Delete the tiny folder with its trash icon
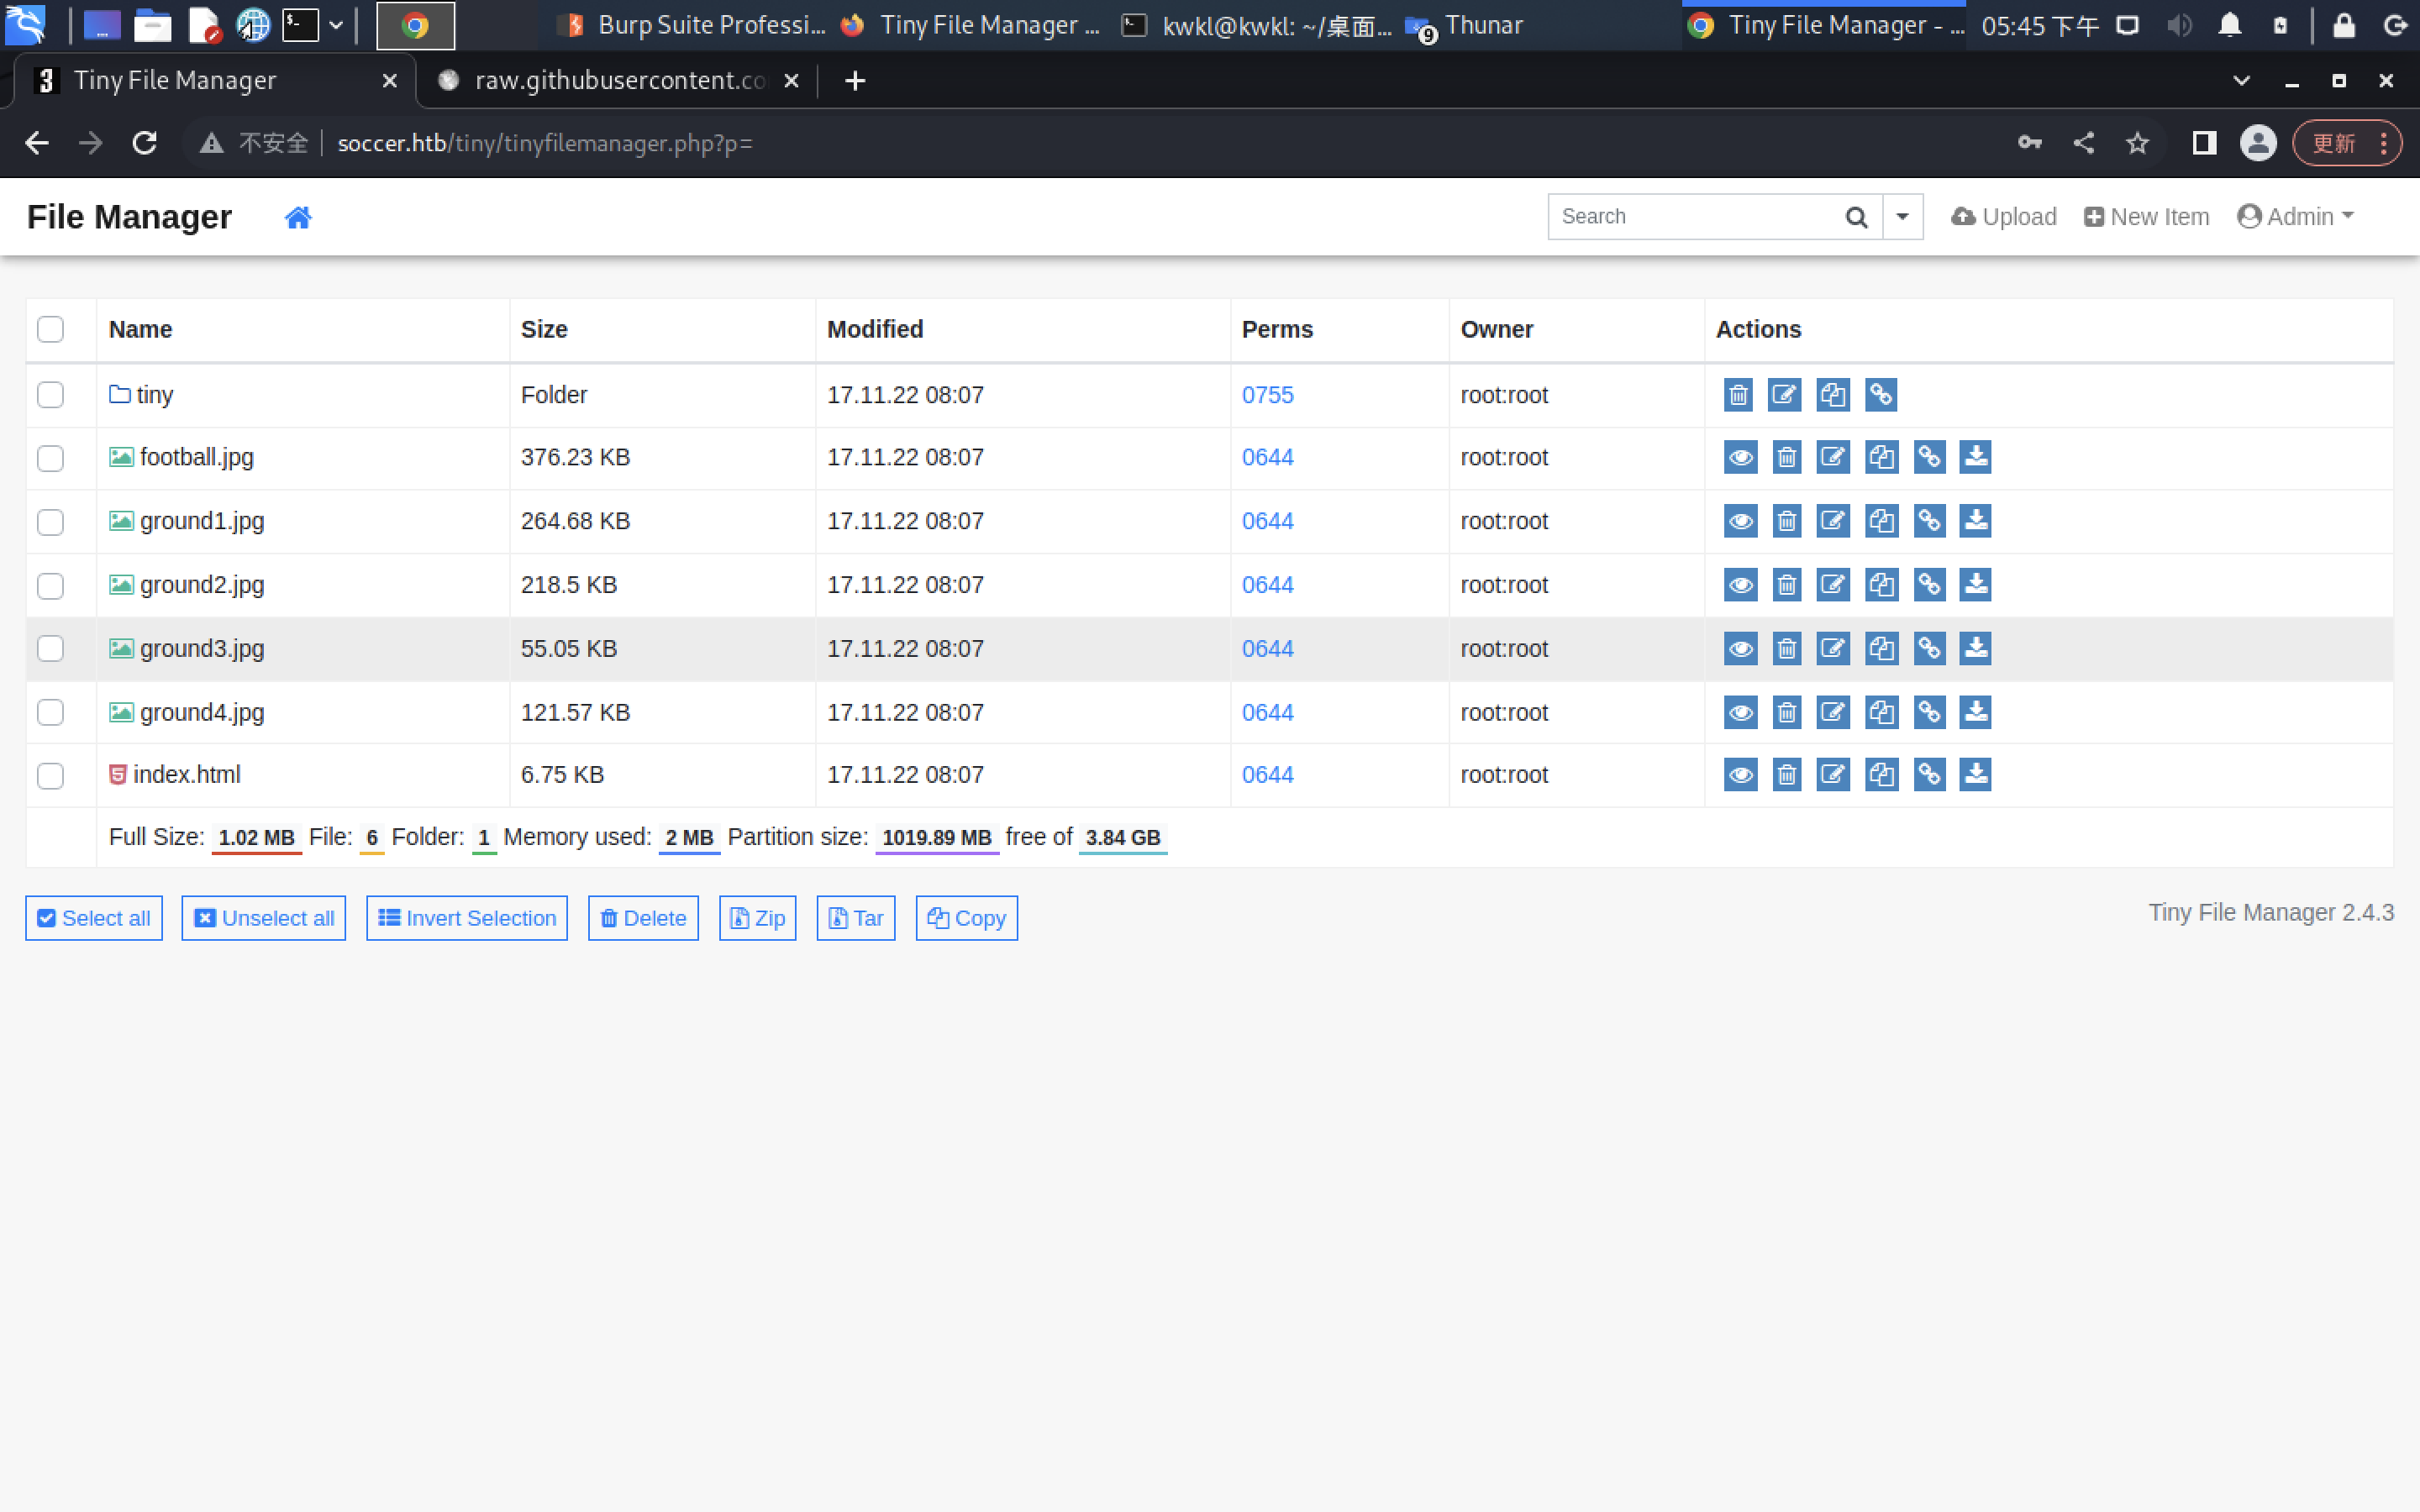2420x1512 pixels. point(1738,395)
